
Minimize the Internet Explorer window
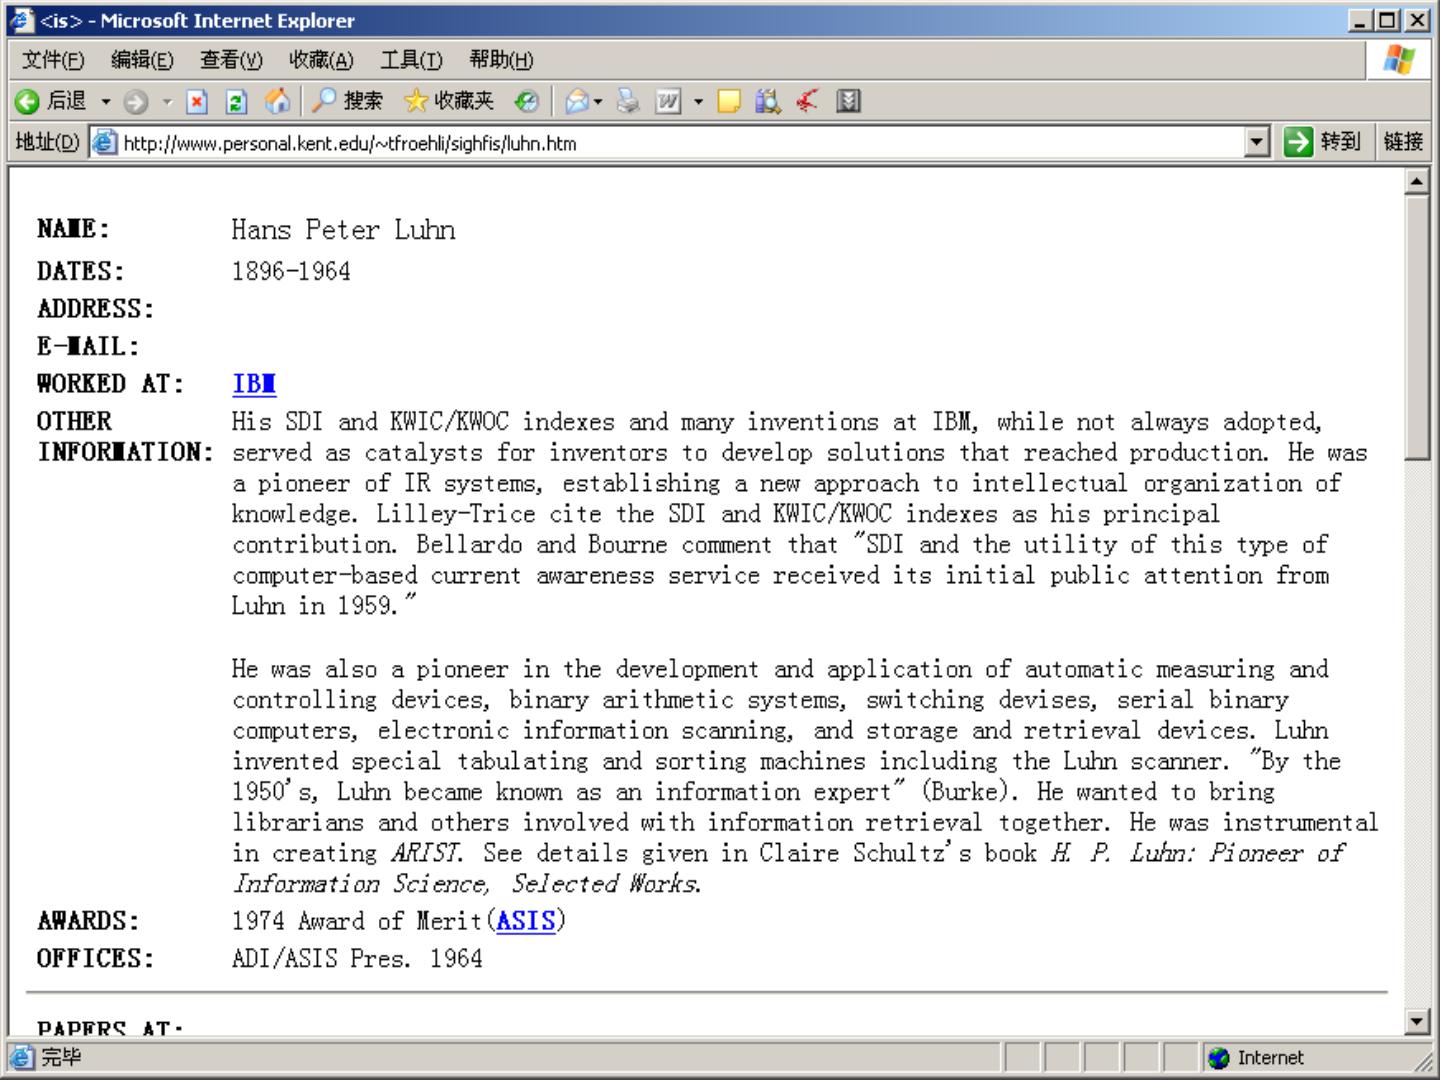(1361, 20)
